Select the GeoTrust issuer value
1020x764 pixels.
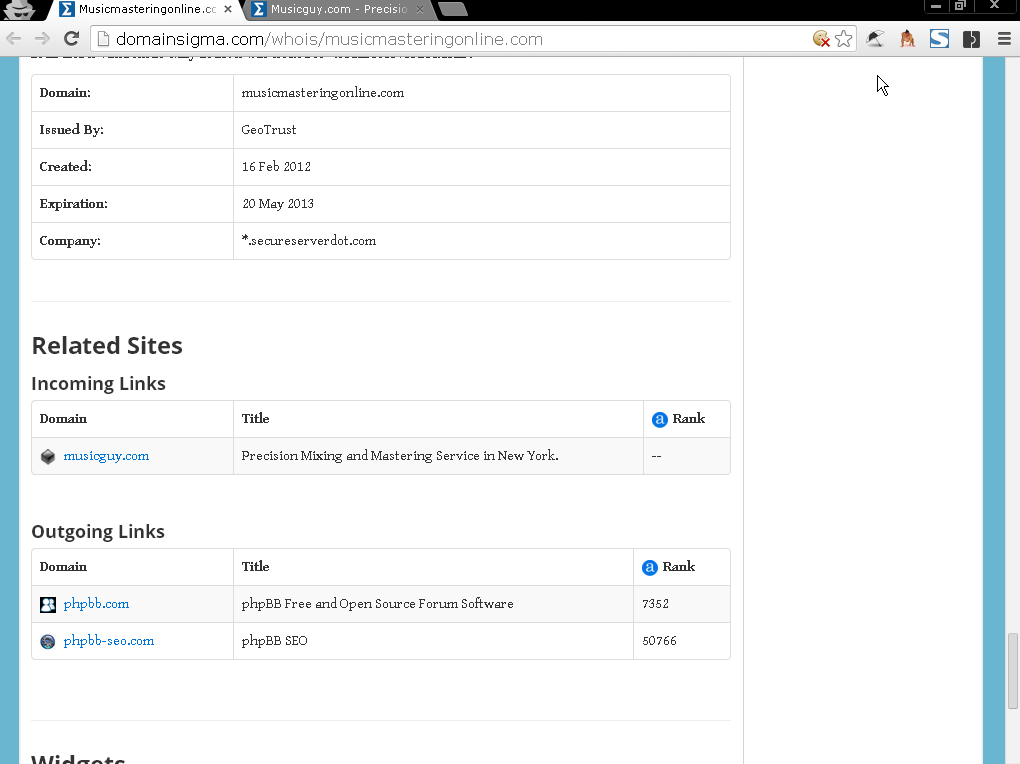[269, 130]
